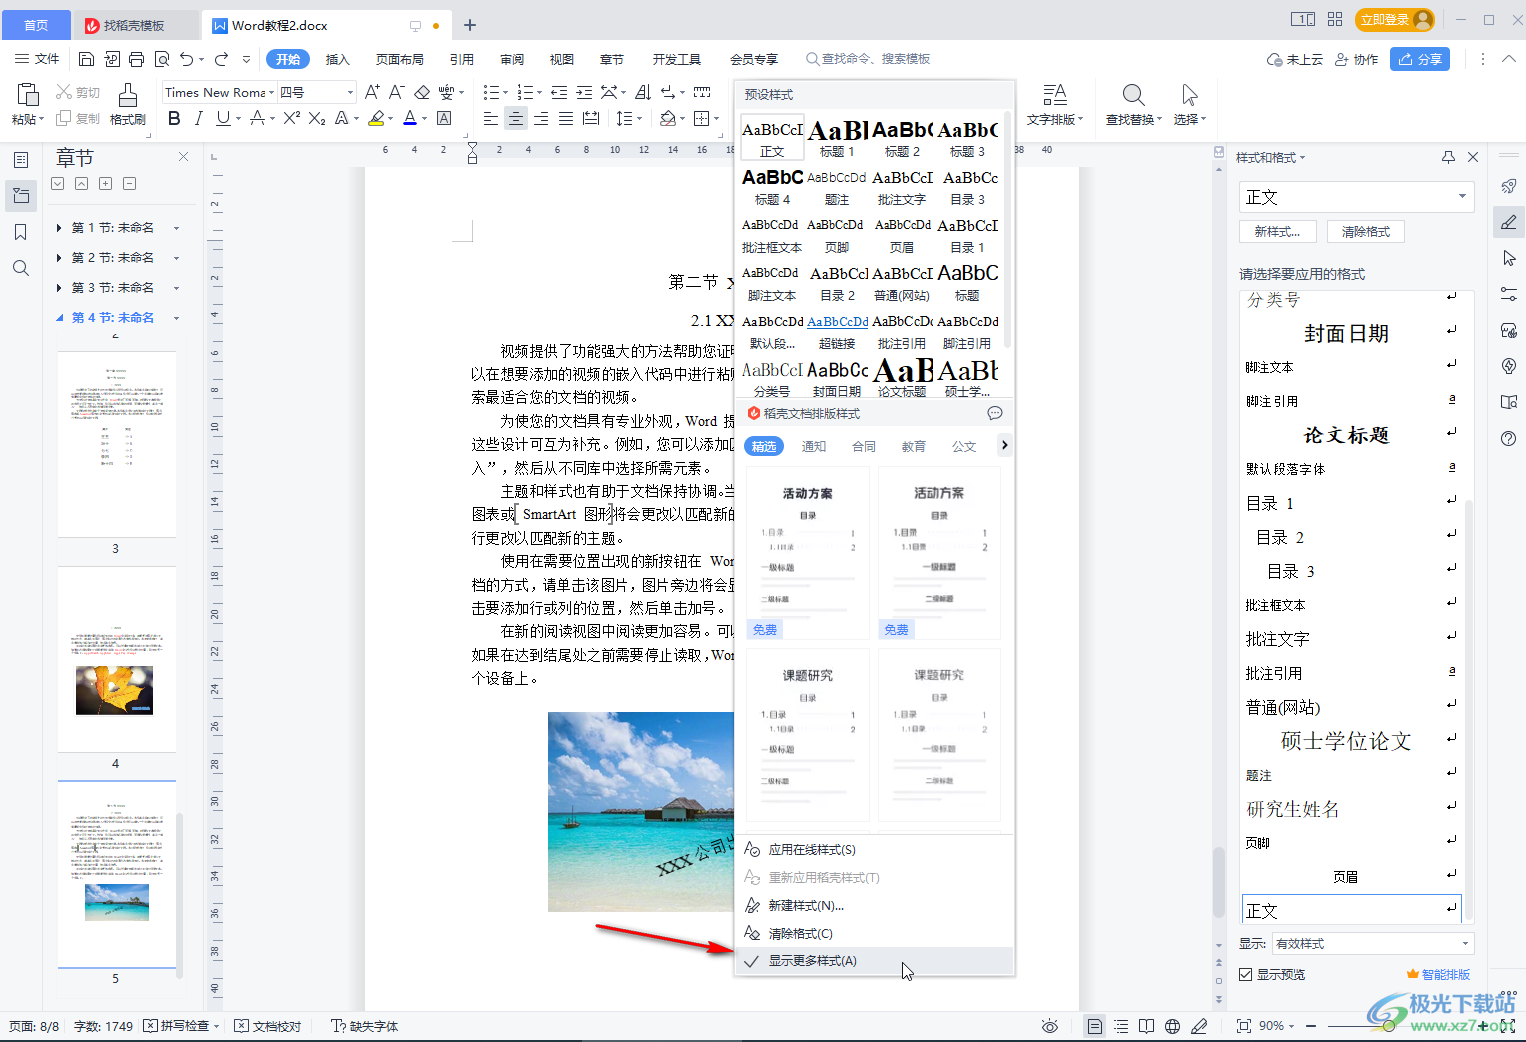Show next template category with arrow
Screen dimensions: 1526x1042
(x=1004, y=446)
